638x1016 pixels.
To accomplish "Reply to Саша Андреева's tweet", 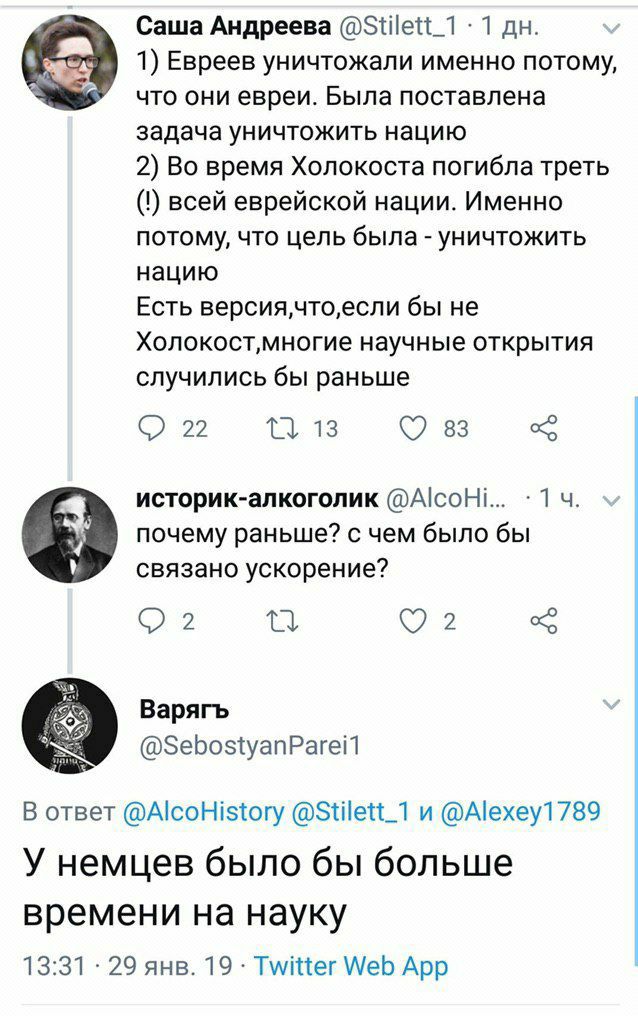I will 153,429.
